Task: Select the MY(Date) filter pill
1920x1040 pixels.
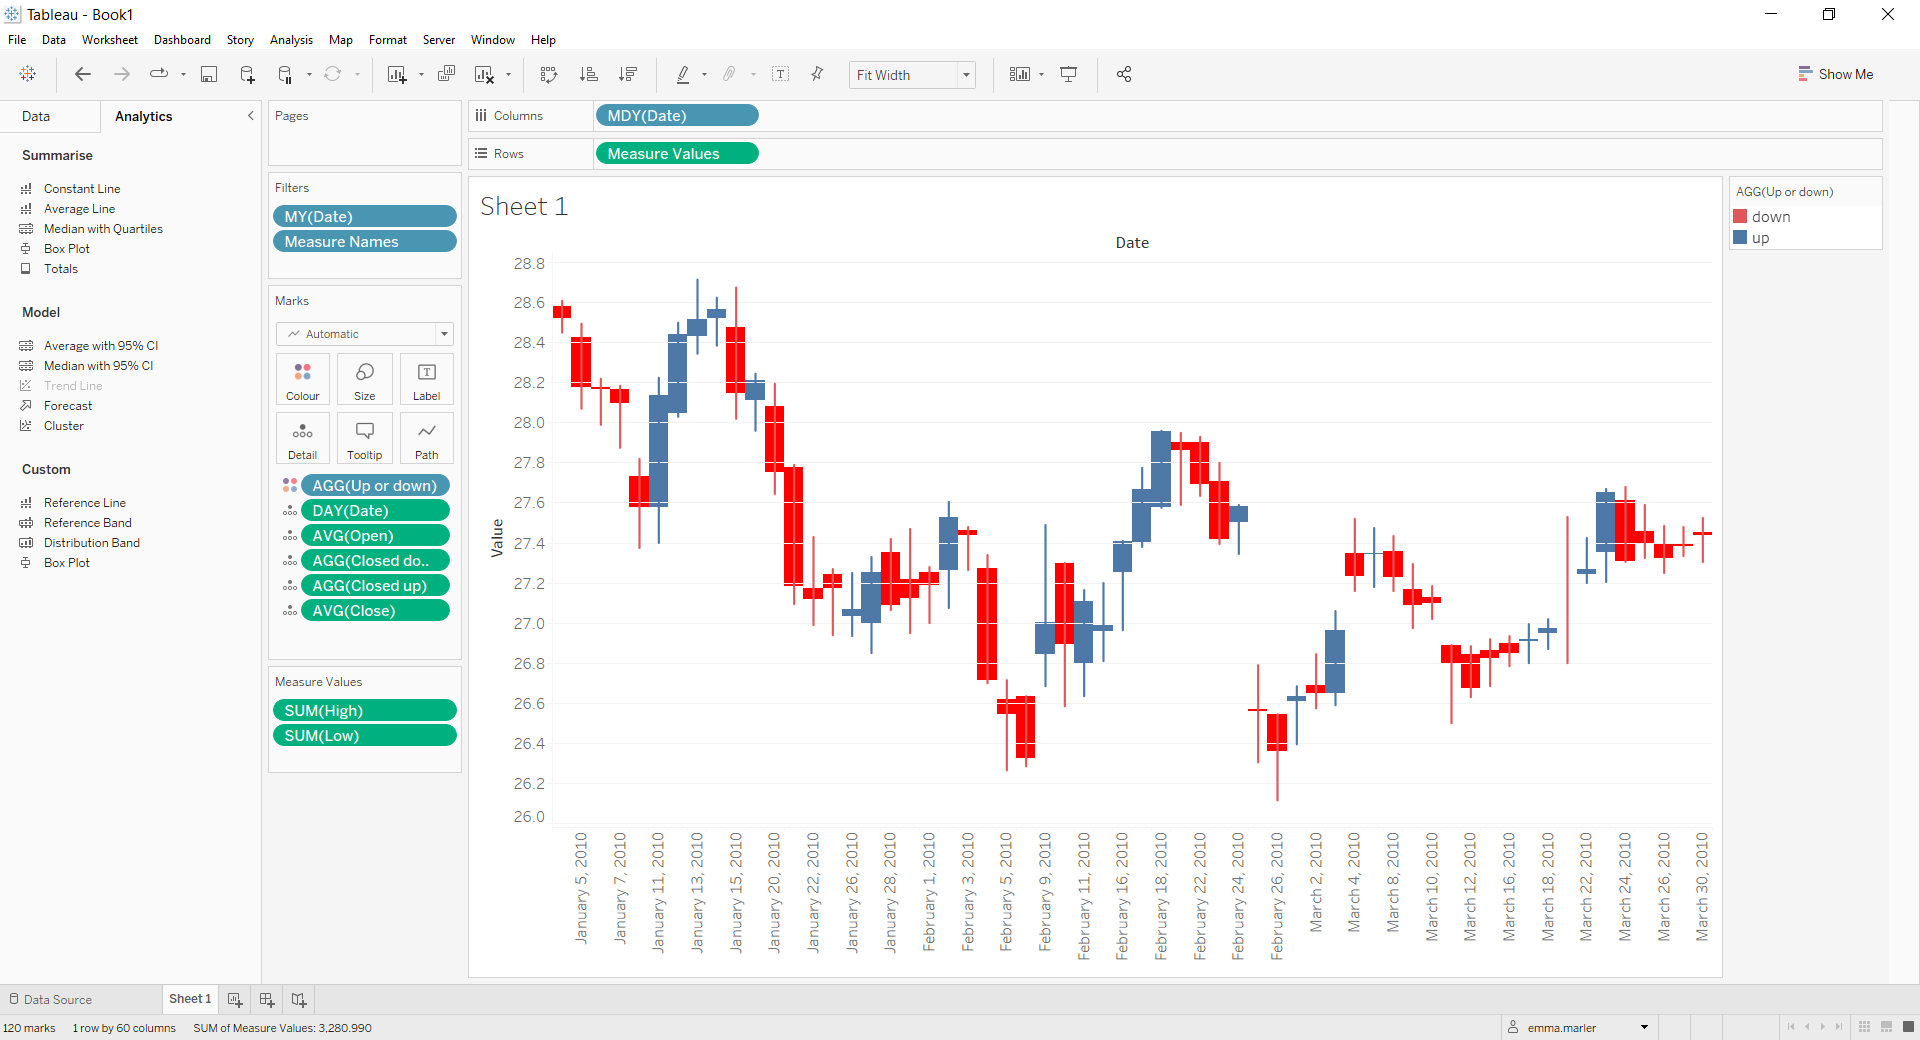Action: click(365, 216)
